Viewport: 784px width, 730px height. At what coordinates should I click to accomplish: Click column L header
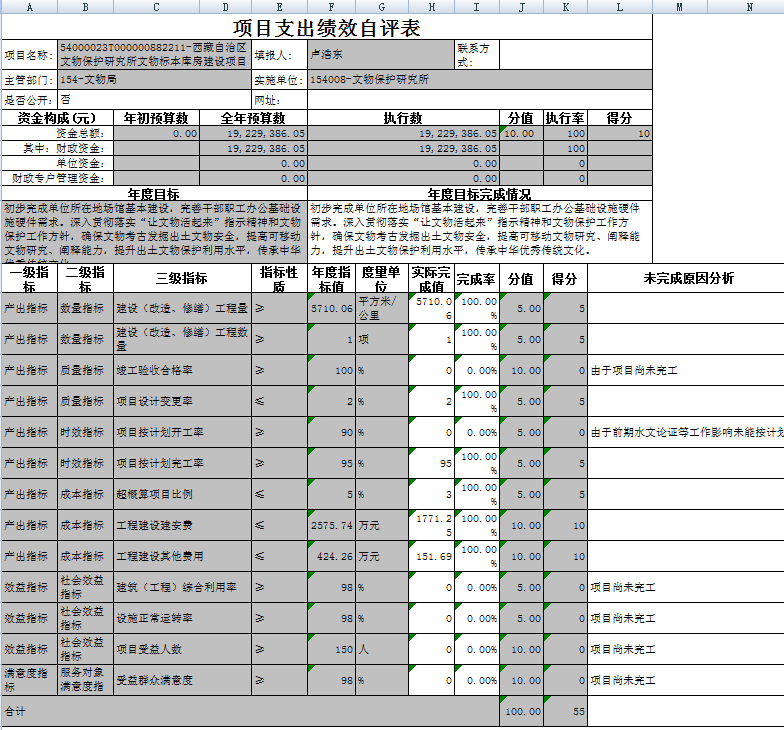(619, 7)
